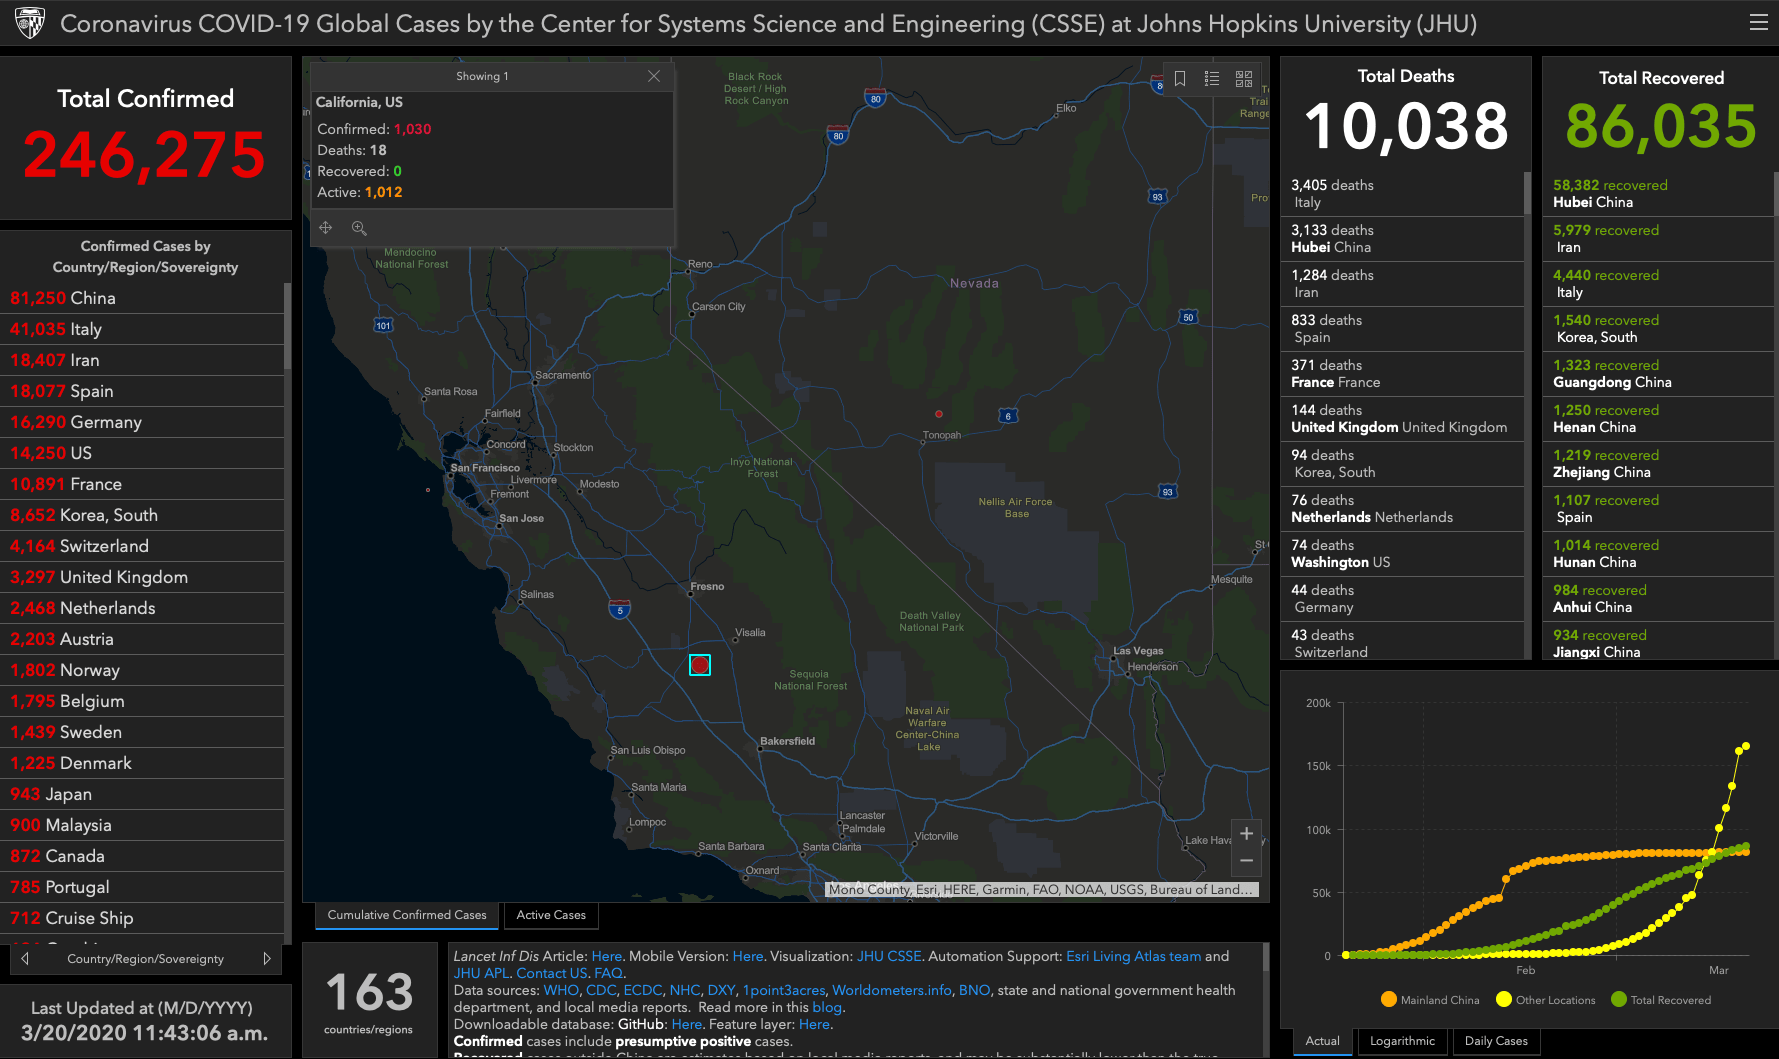Switch to Cumulative Confirmed Cases tab
This screenshot has width=1779, height=1059.
point(407,915)
